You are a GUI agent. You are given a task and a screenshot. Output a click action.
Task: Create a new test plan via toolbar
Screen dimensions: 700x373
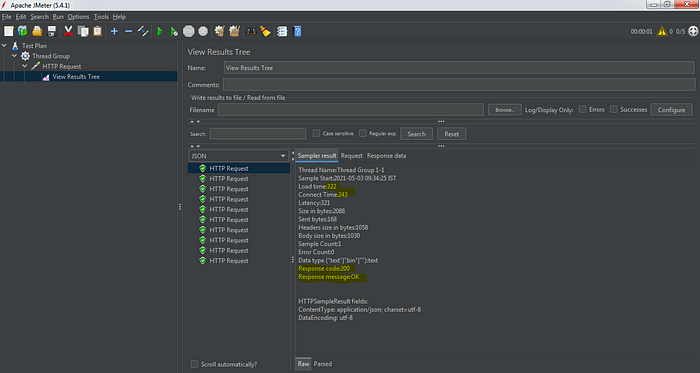click(8, 31)
